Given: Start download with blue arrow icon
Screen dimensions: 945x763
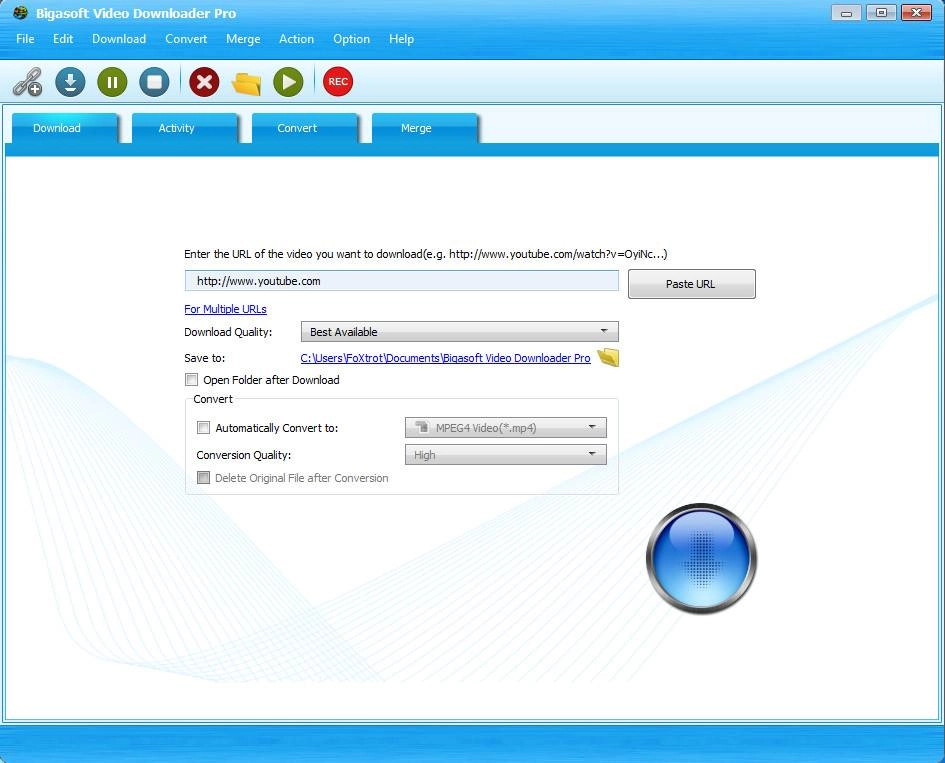Looking at the screenshot, I should pos(71,82).
